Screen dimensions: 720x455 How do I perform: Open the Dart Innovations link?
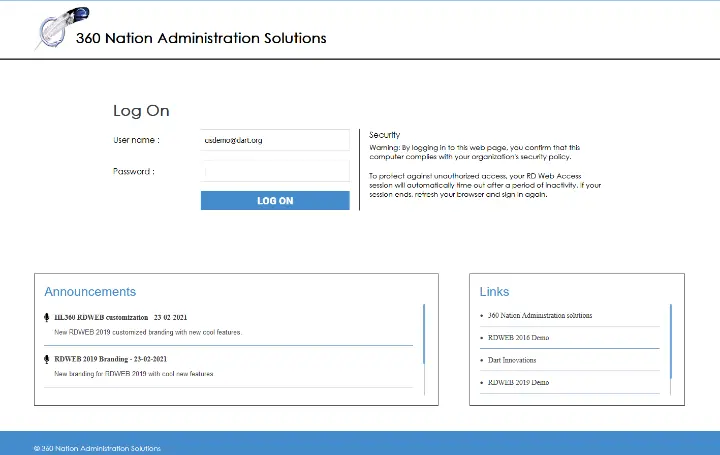click(512, 360)
